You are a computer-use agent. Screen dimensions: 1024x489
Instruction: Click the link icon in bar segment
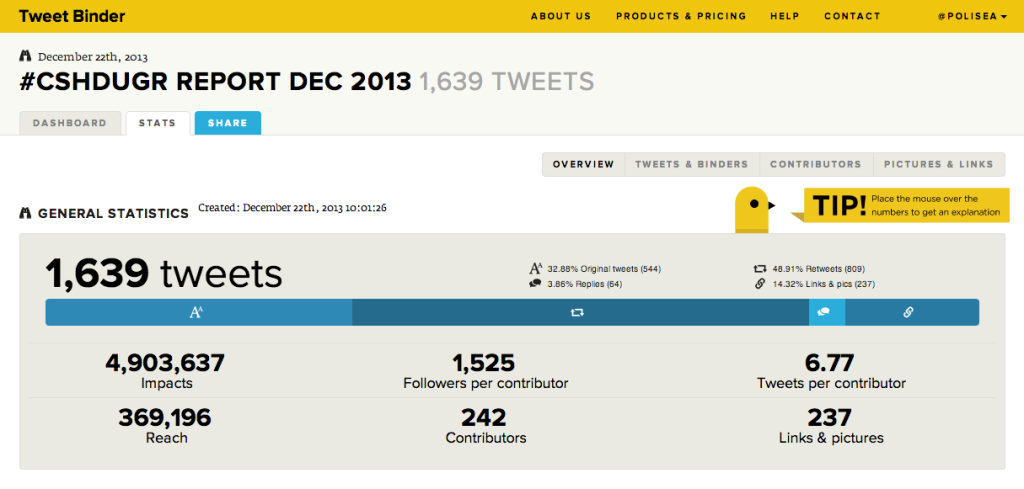pos(908,312)
